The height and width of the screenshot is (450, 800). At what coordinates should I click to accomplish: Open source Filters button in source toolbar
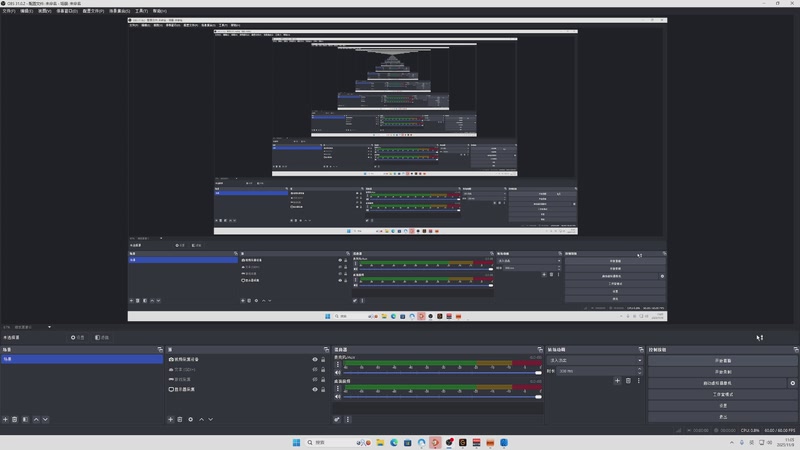[102, 337]
